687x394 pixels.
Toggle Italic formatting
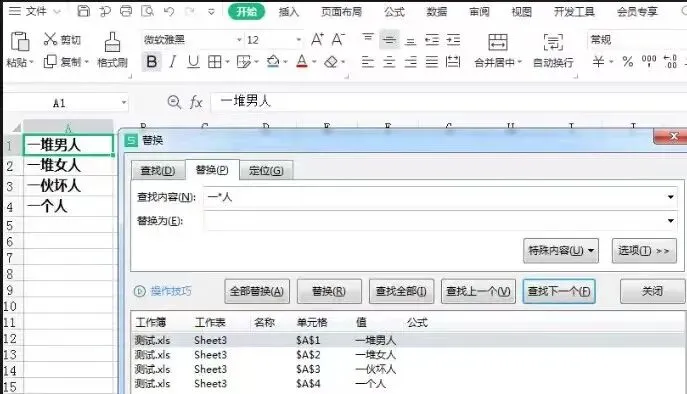173,62
